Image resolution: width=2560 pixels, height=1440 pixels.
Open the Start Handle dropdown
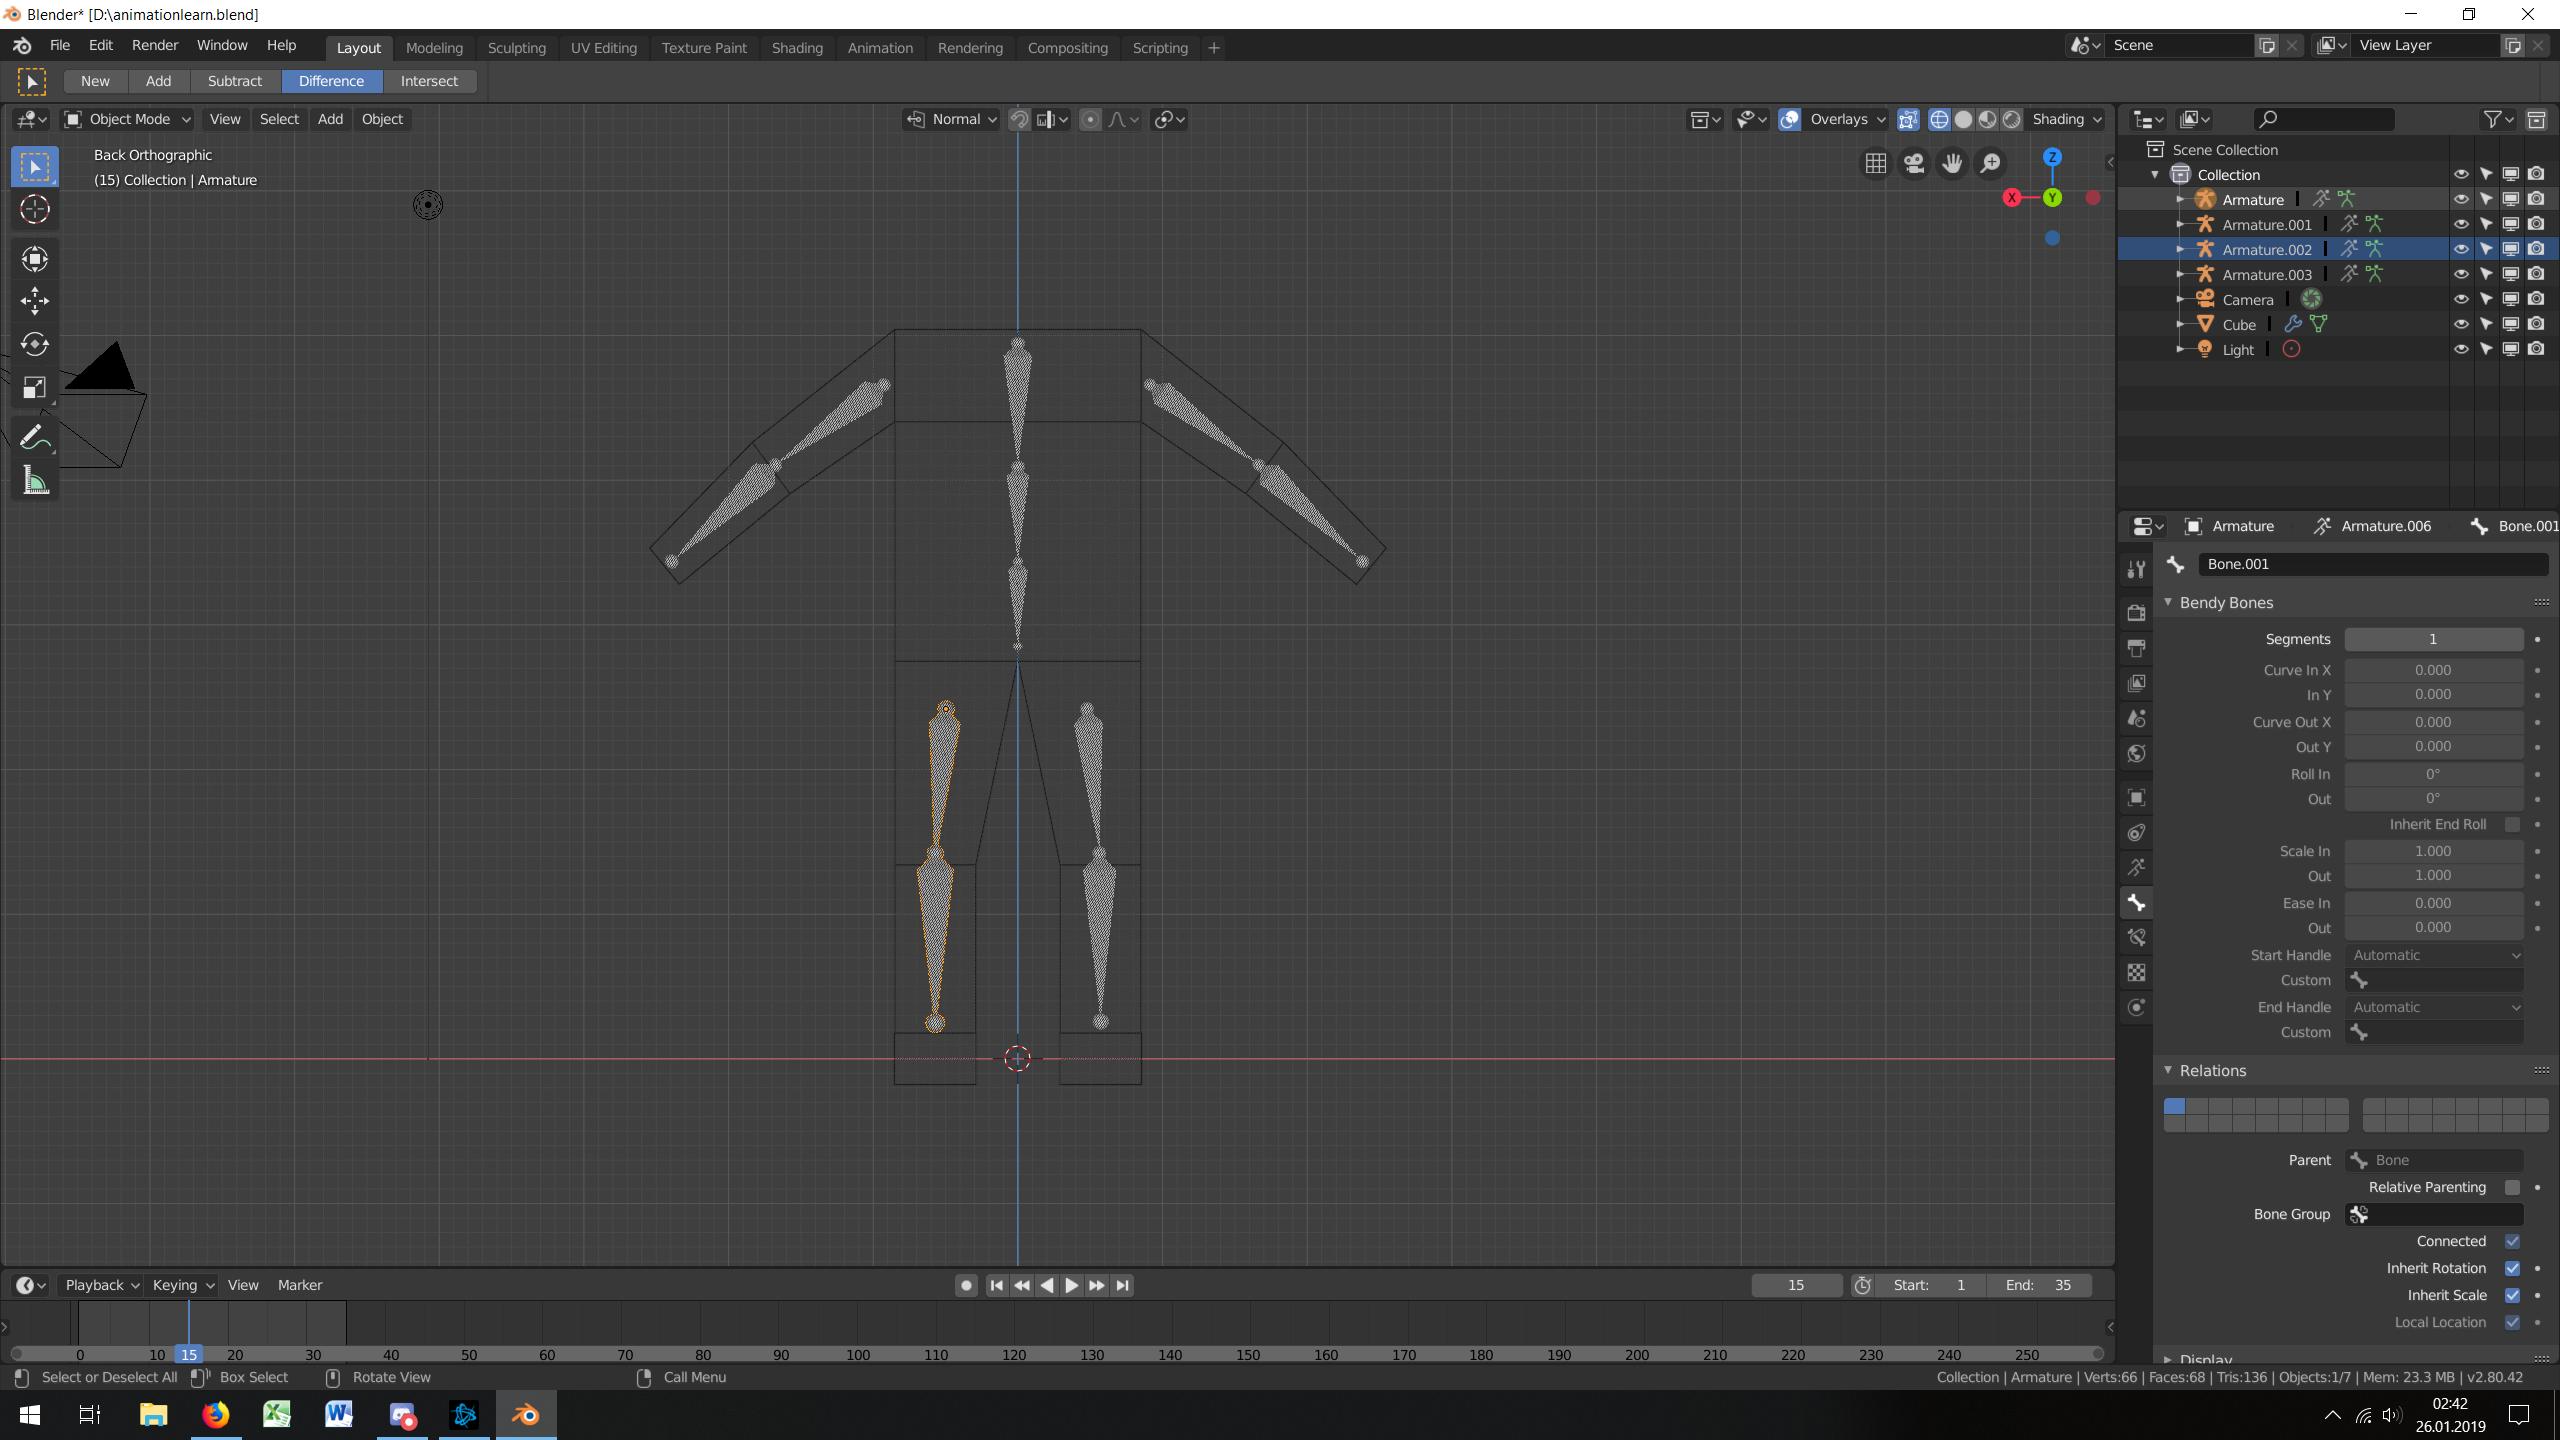click(x=2436, y=955)
